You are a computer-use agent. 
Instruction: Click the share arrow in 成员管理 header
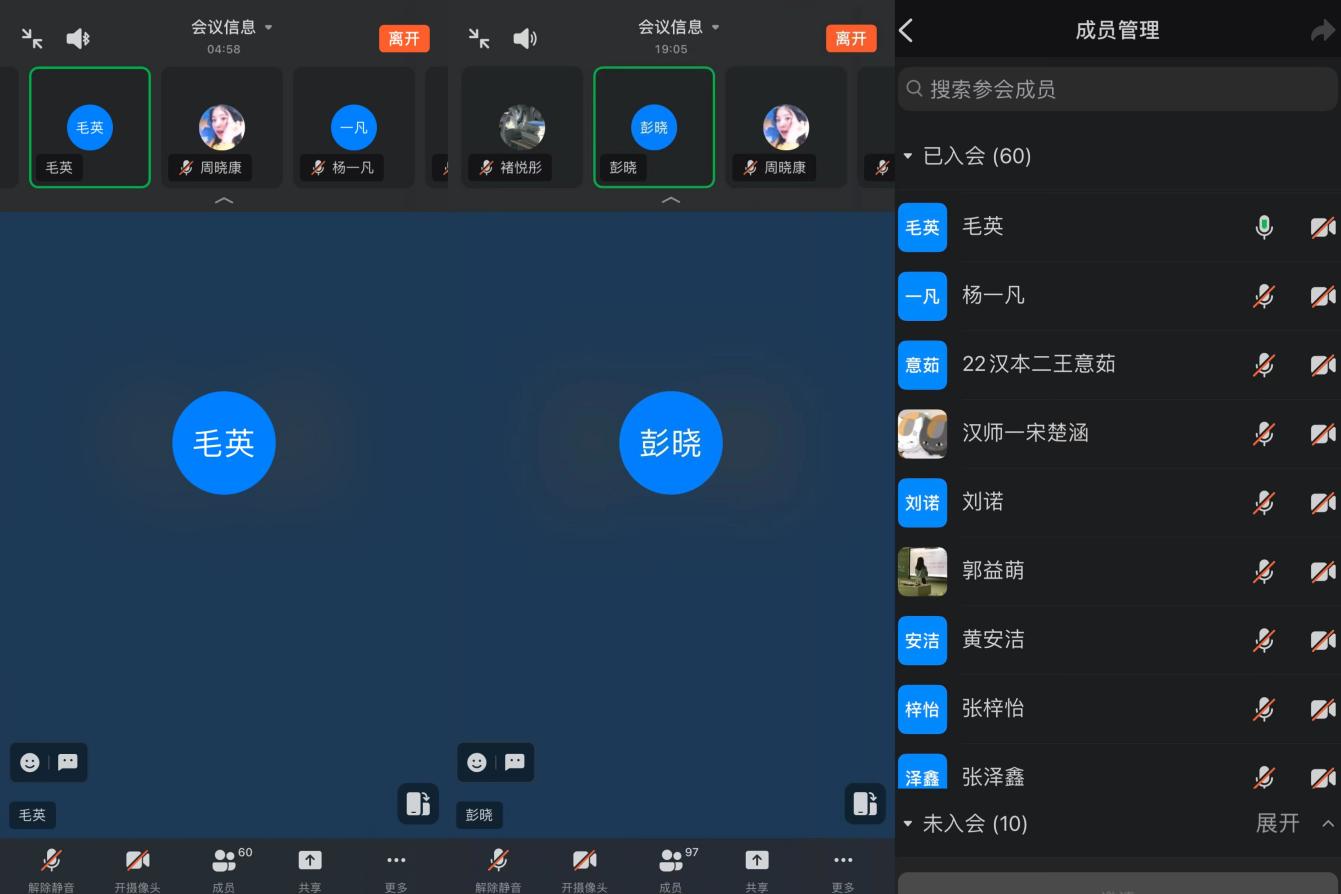[1322, 31]
